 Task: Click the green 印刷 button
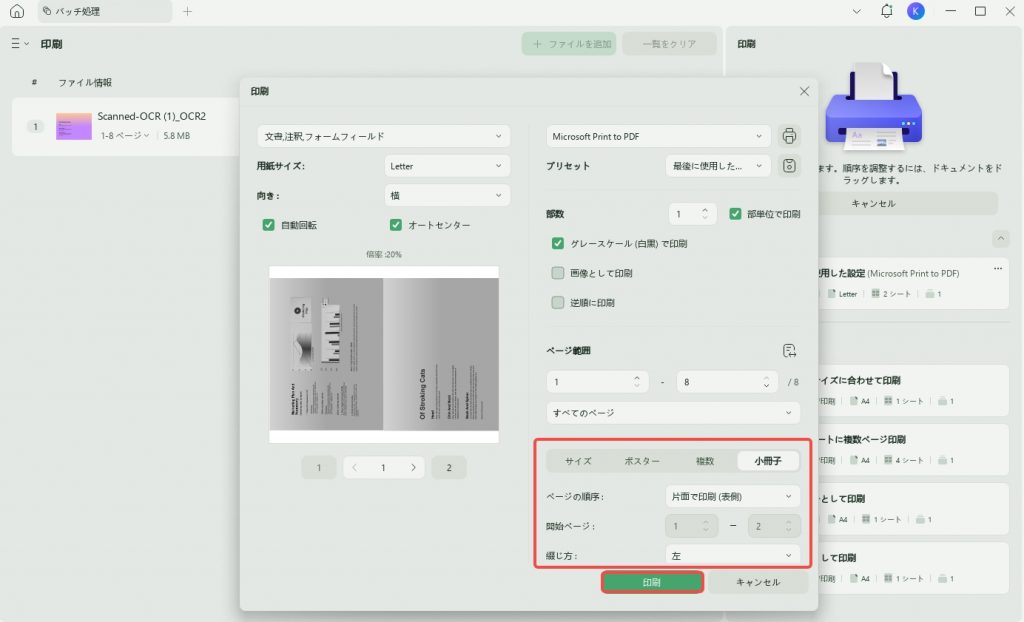pyautogui.click(x=652, y=582)
